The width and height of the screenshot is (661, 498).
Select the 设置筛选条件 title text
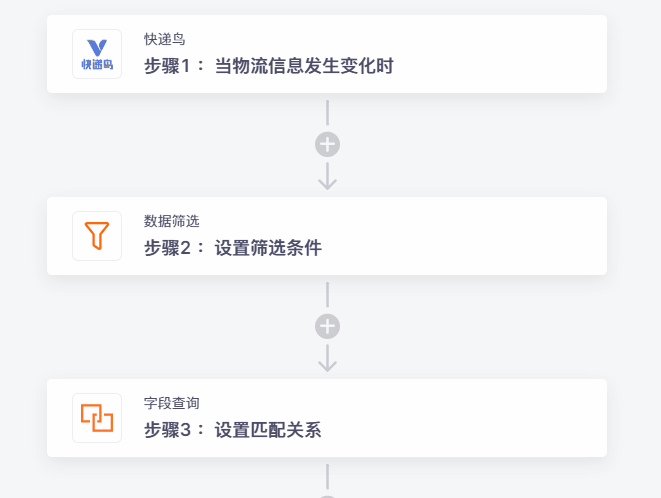[x=268, y=248]
